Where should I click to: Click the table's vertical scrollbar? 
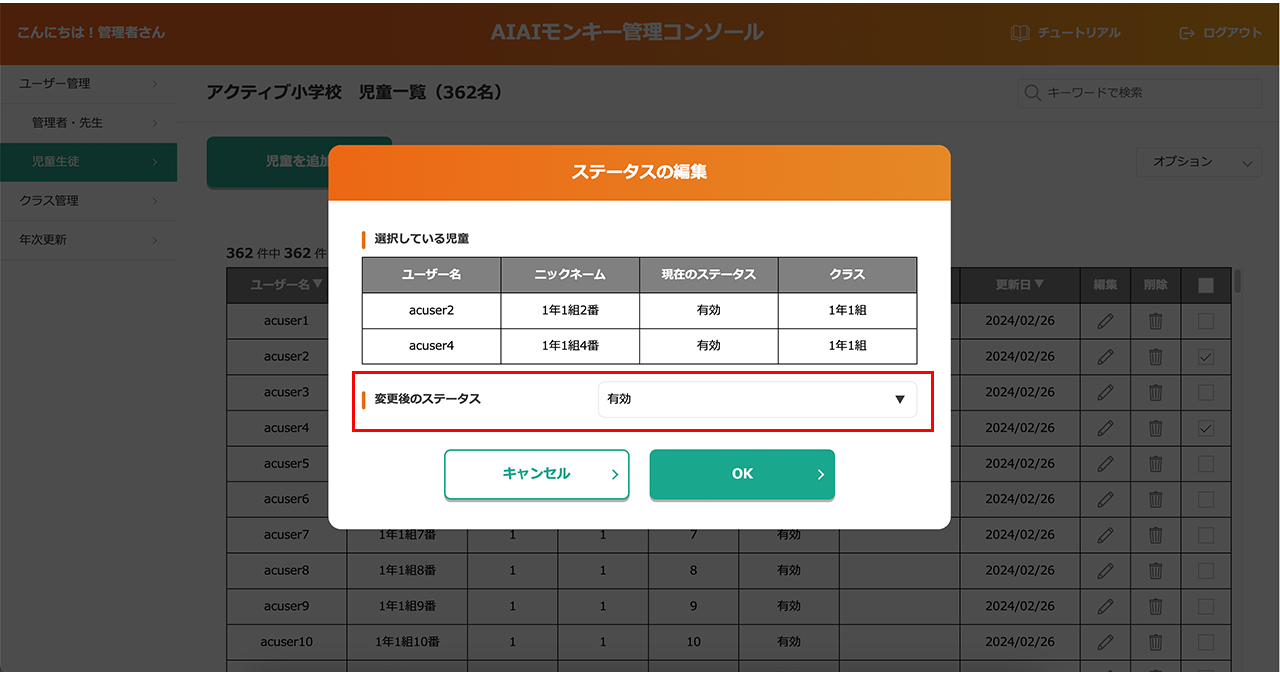[x=1238, y=282]
